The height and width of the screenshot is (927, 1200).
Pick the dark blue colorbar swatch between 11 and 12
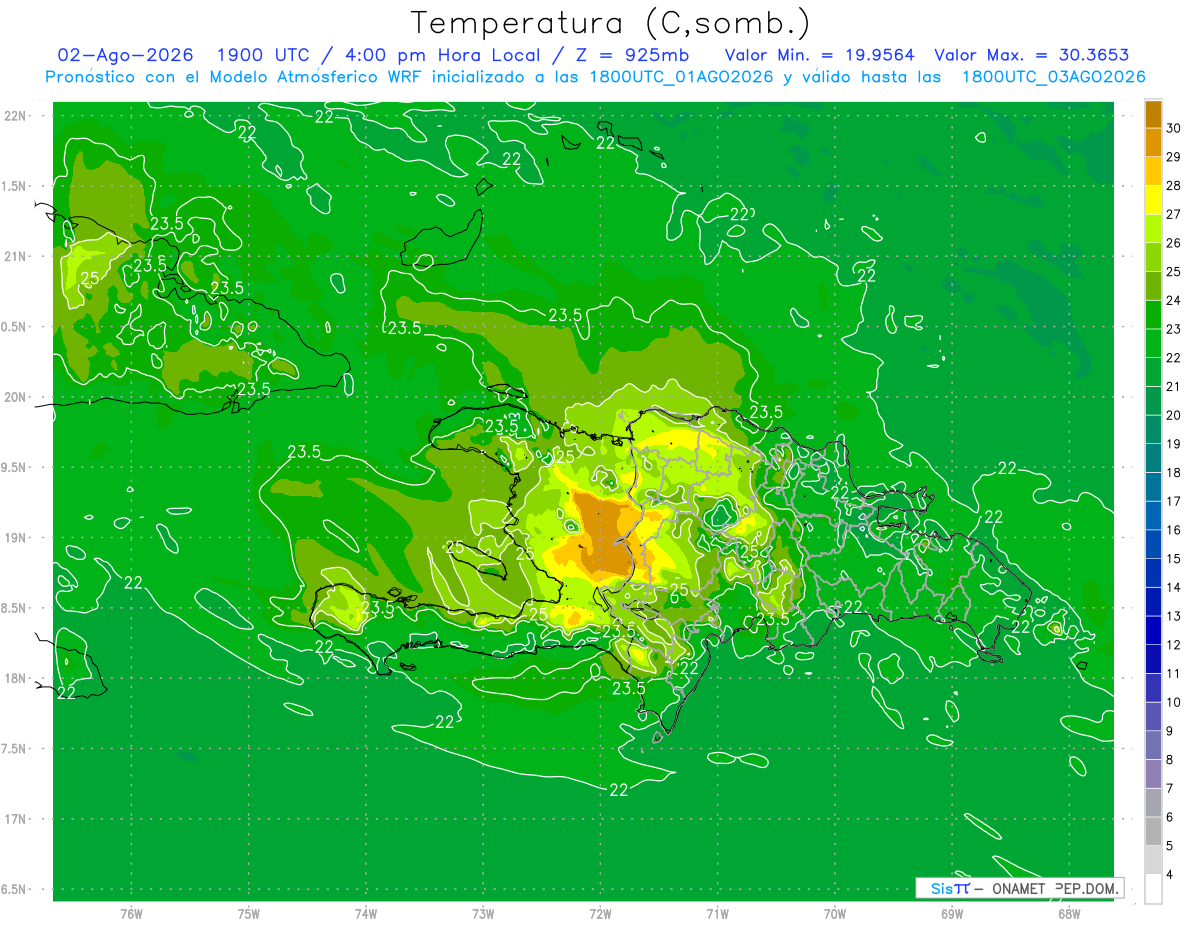coord(1153,659)
